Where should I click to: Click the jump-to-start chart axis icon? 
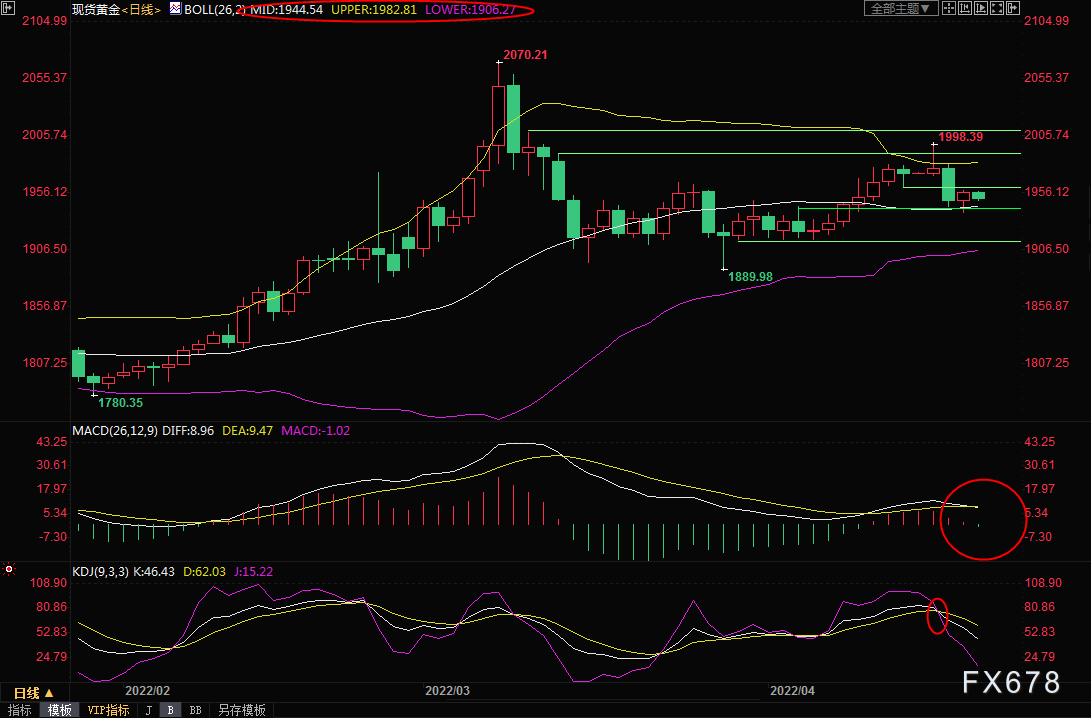[965, 8]
